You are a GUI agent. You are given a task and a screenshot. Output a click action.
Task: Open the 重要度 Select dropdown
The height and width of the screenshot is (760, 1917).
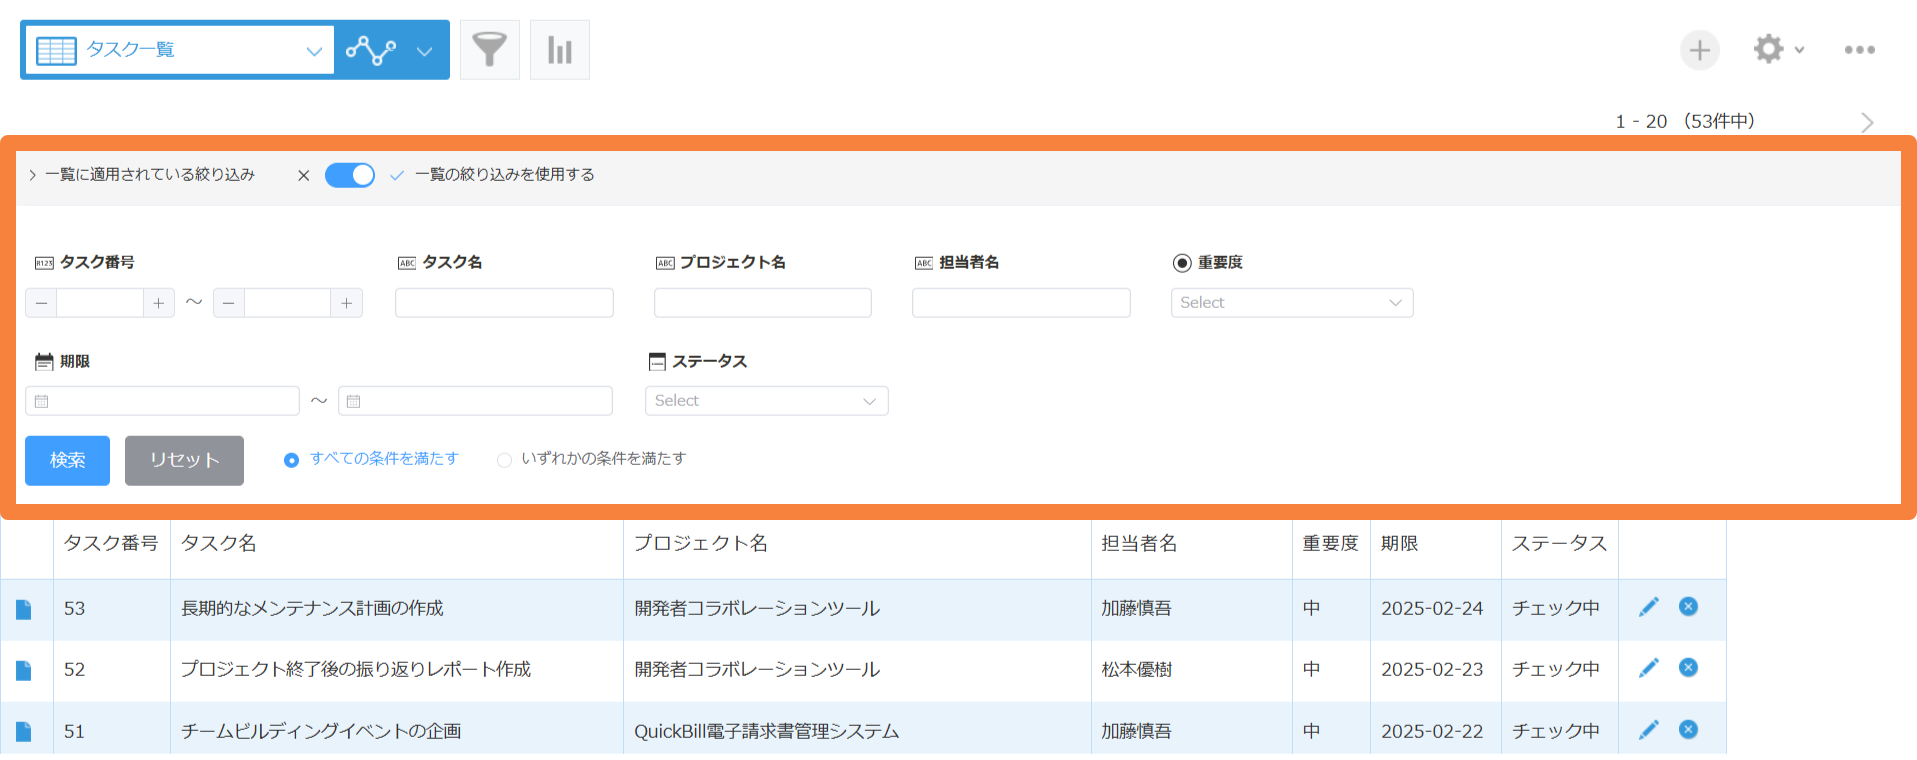pos(1291,303)
